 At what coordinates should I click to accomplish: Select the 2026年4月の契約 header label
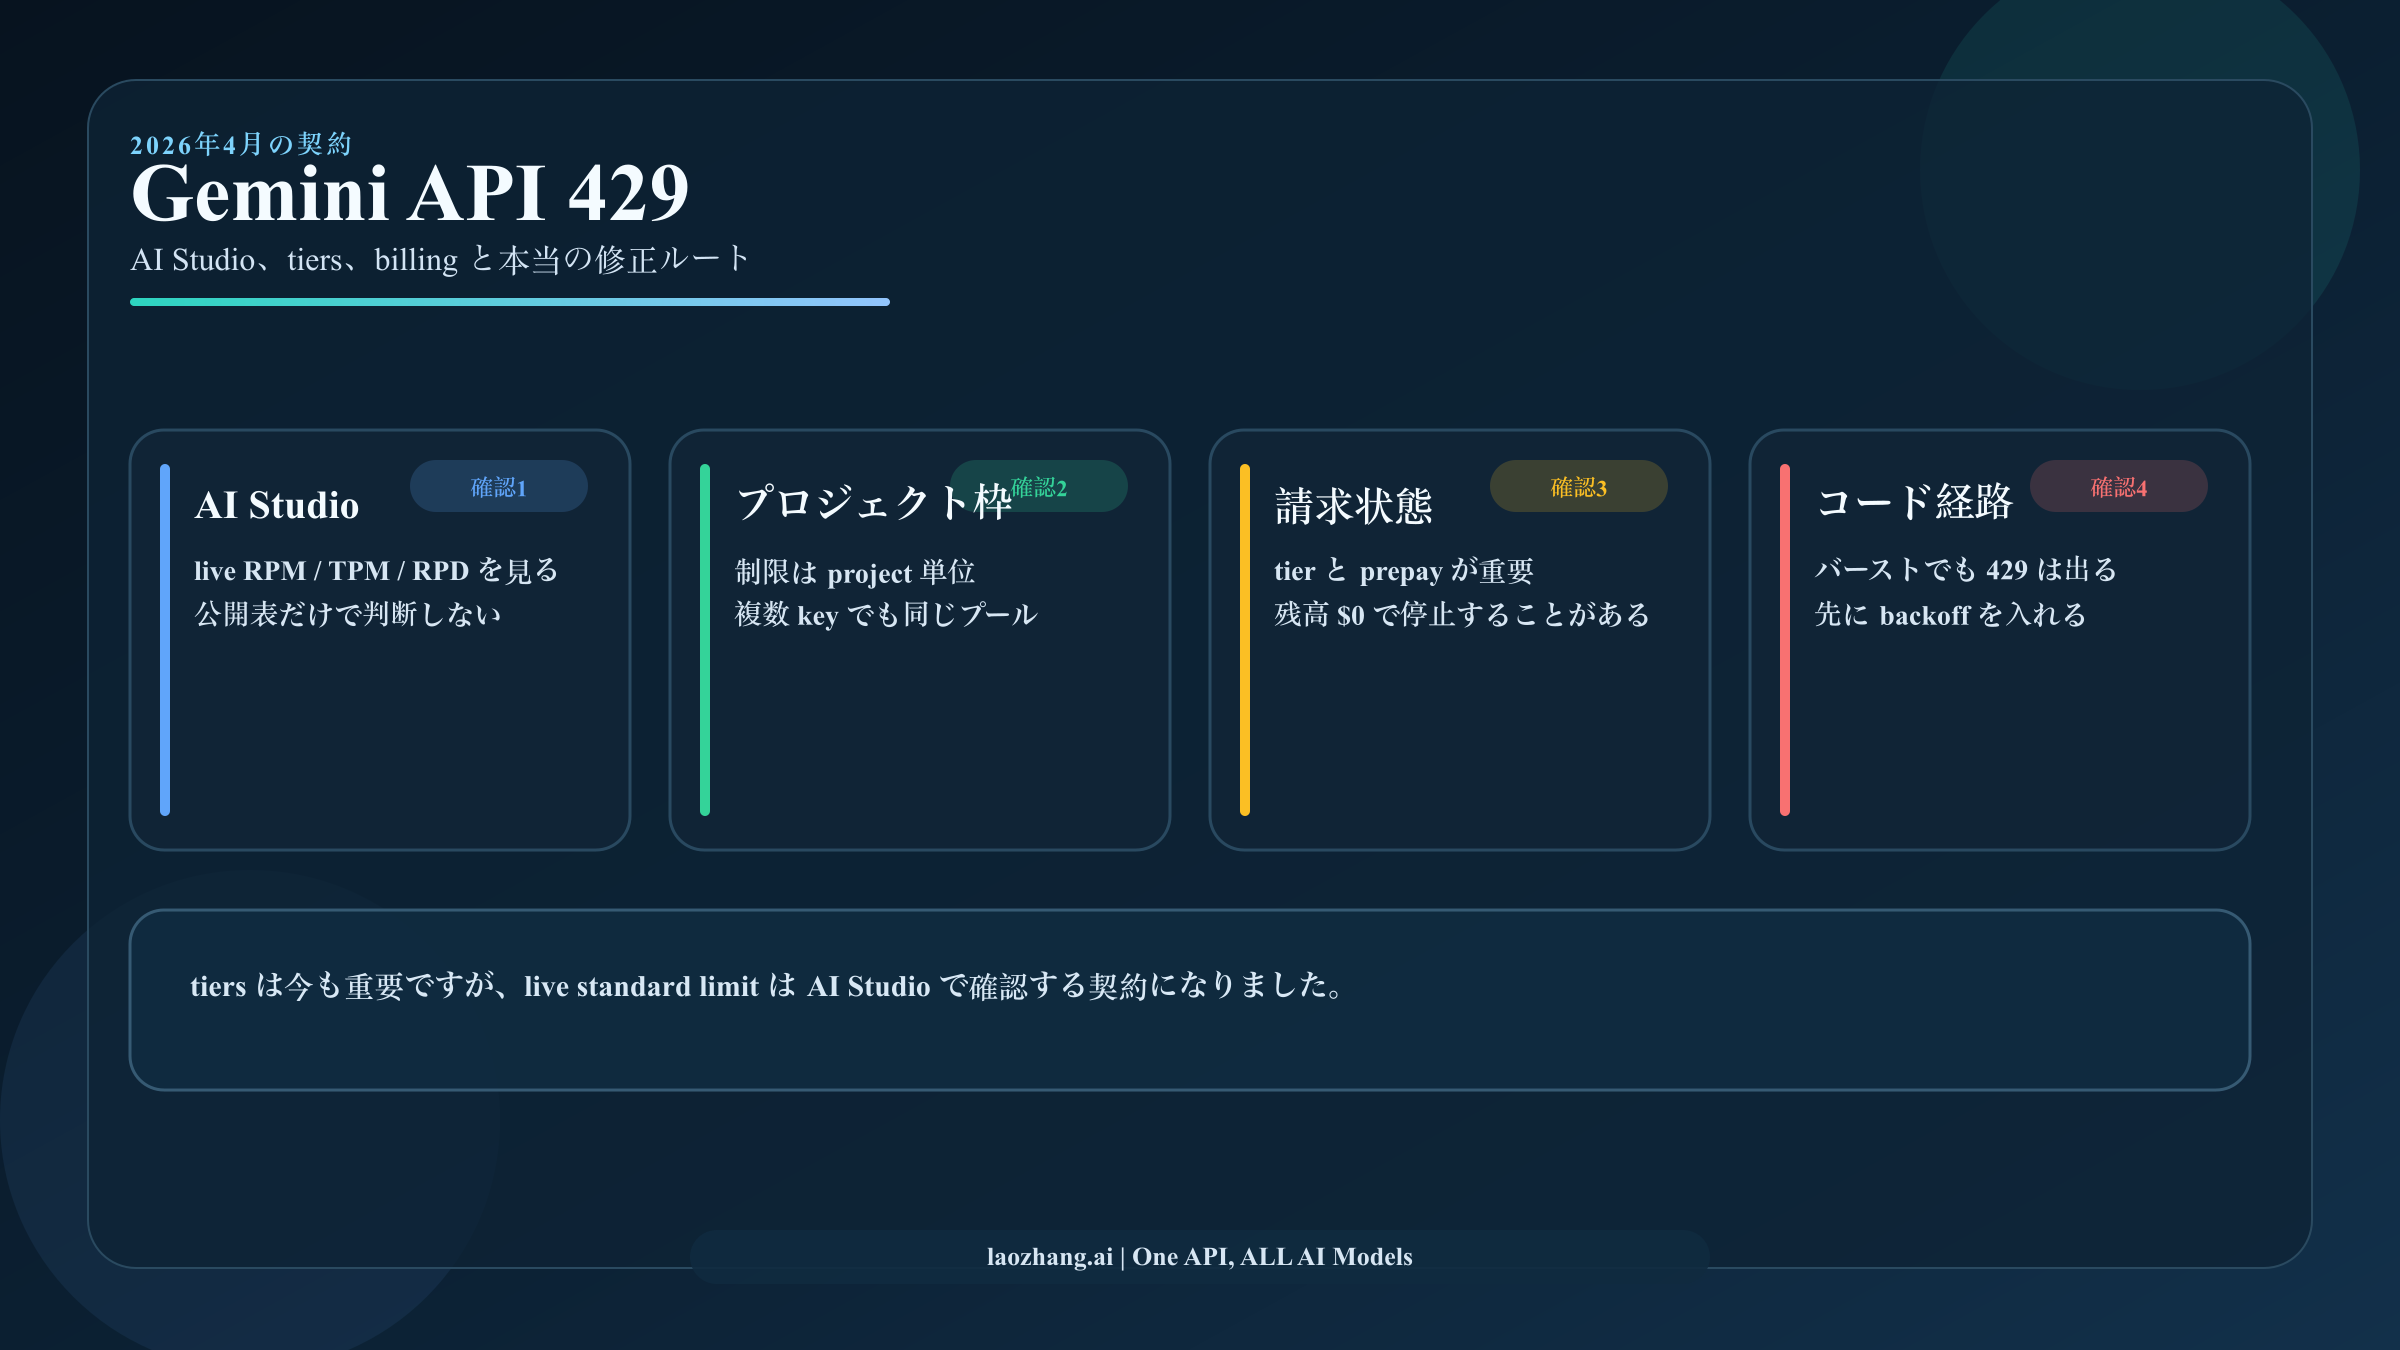243,143
